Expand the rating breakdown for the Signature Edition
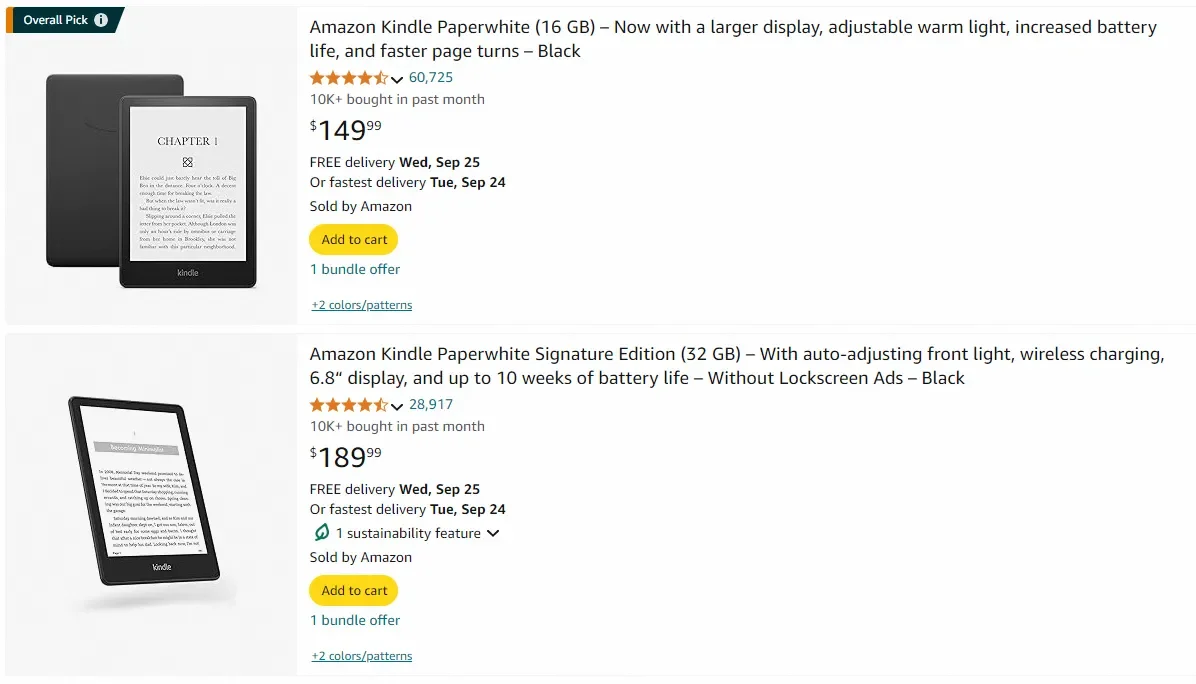Screen dimensions: 1196x684 [x=396, y=406]
